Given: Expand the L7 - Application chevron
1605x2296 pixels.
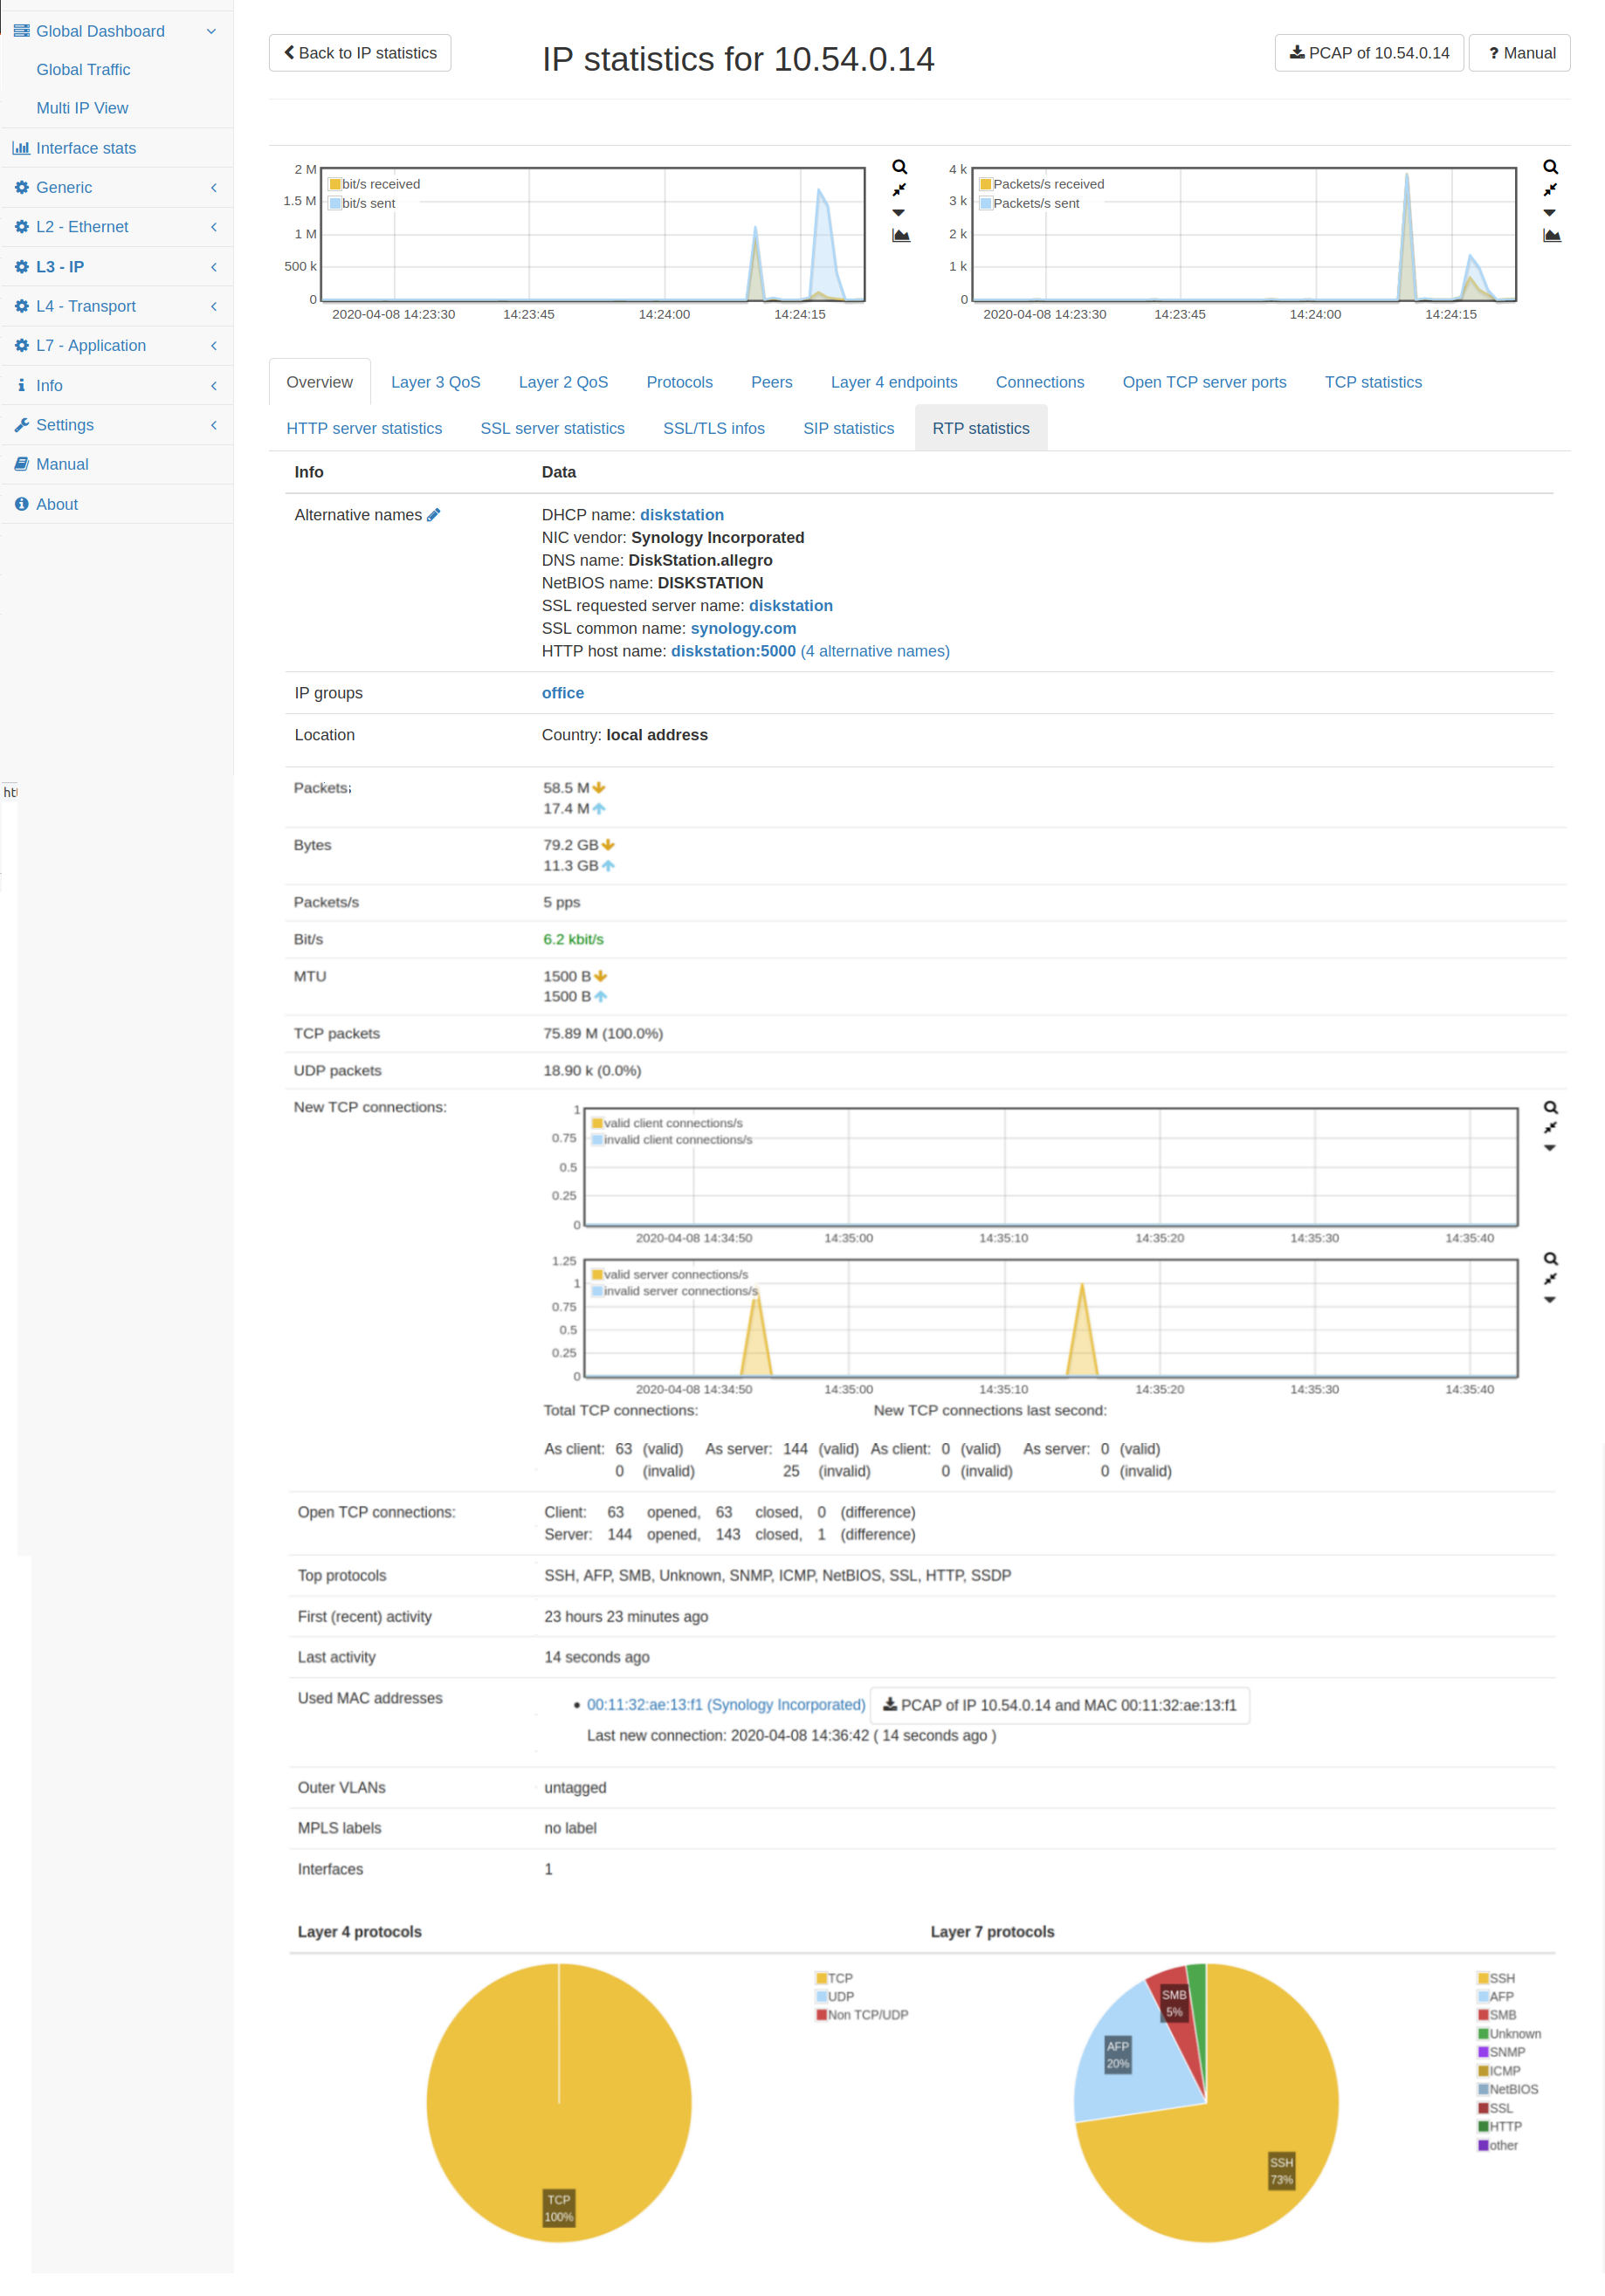Looking at the screenshot, I should point(213,346).
